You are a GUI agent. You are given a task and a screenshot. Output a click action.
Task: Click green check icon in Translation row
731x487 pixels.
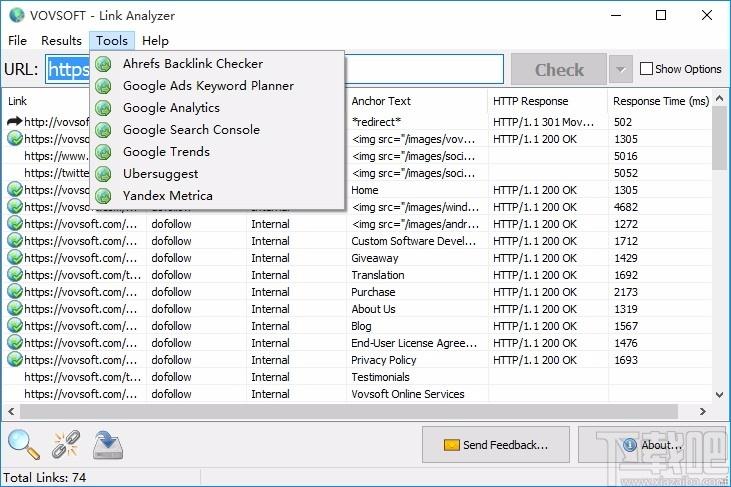point(15,275)
